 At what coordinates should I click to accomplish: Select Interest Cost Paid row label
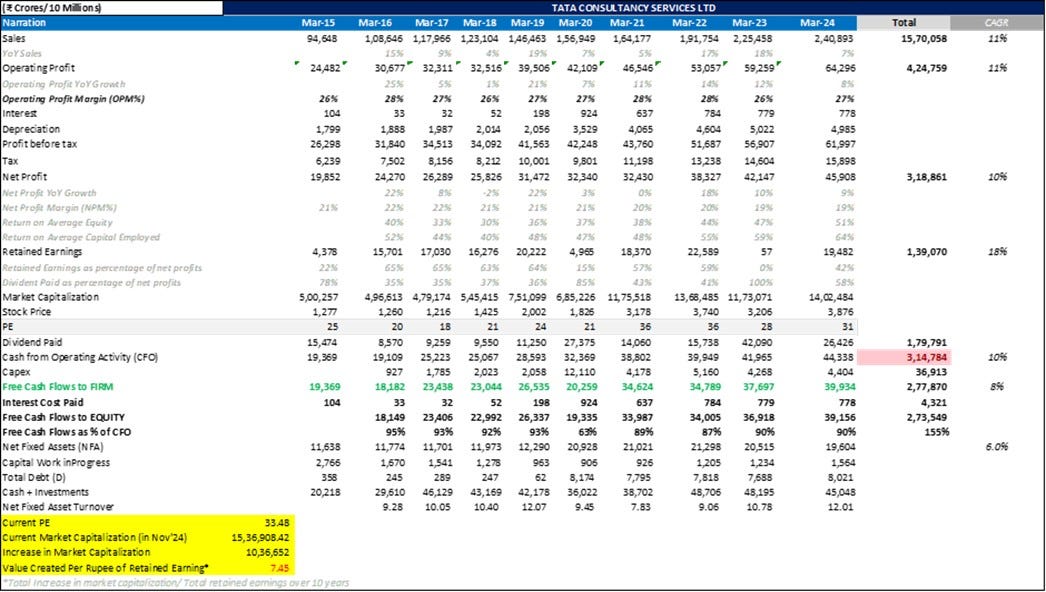43,402
